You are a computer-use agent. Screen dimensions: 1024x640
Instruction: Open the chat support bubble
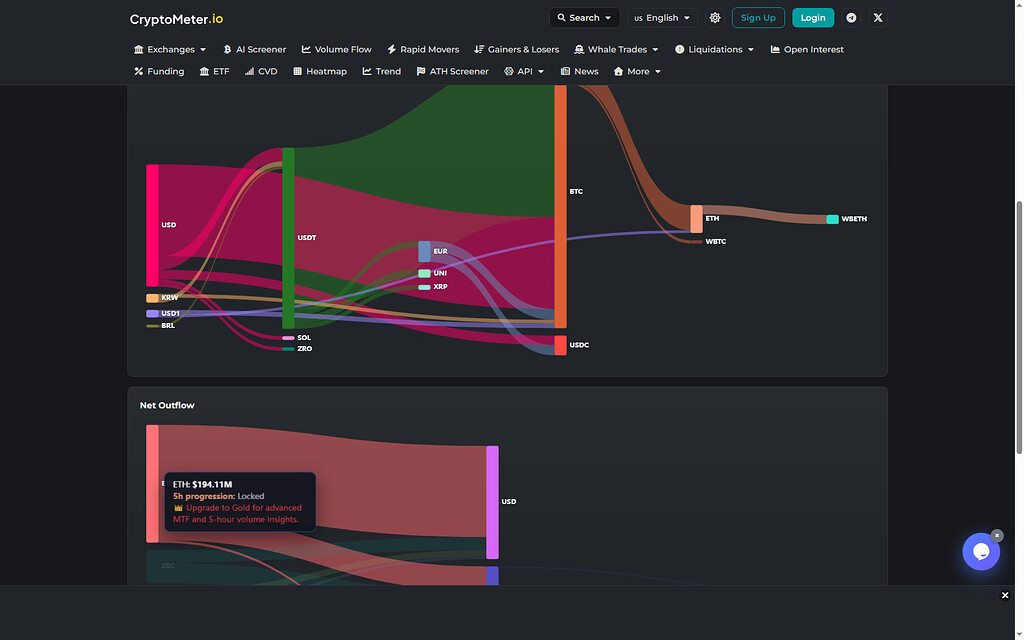click(x=981, y=552)
